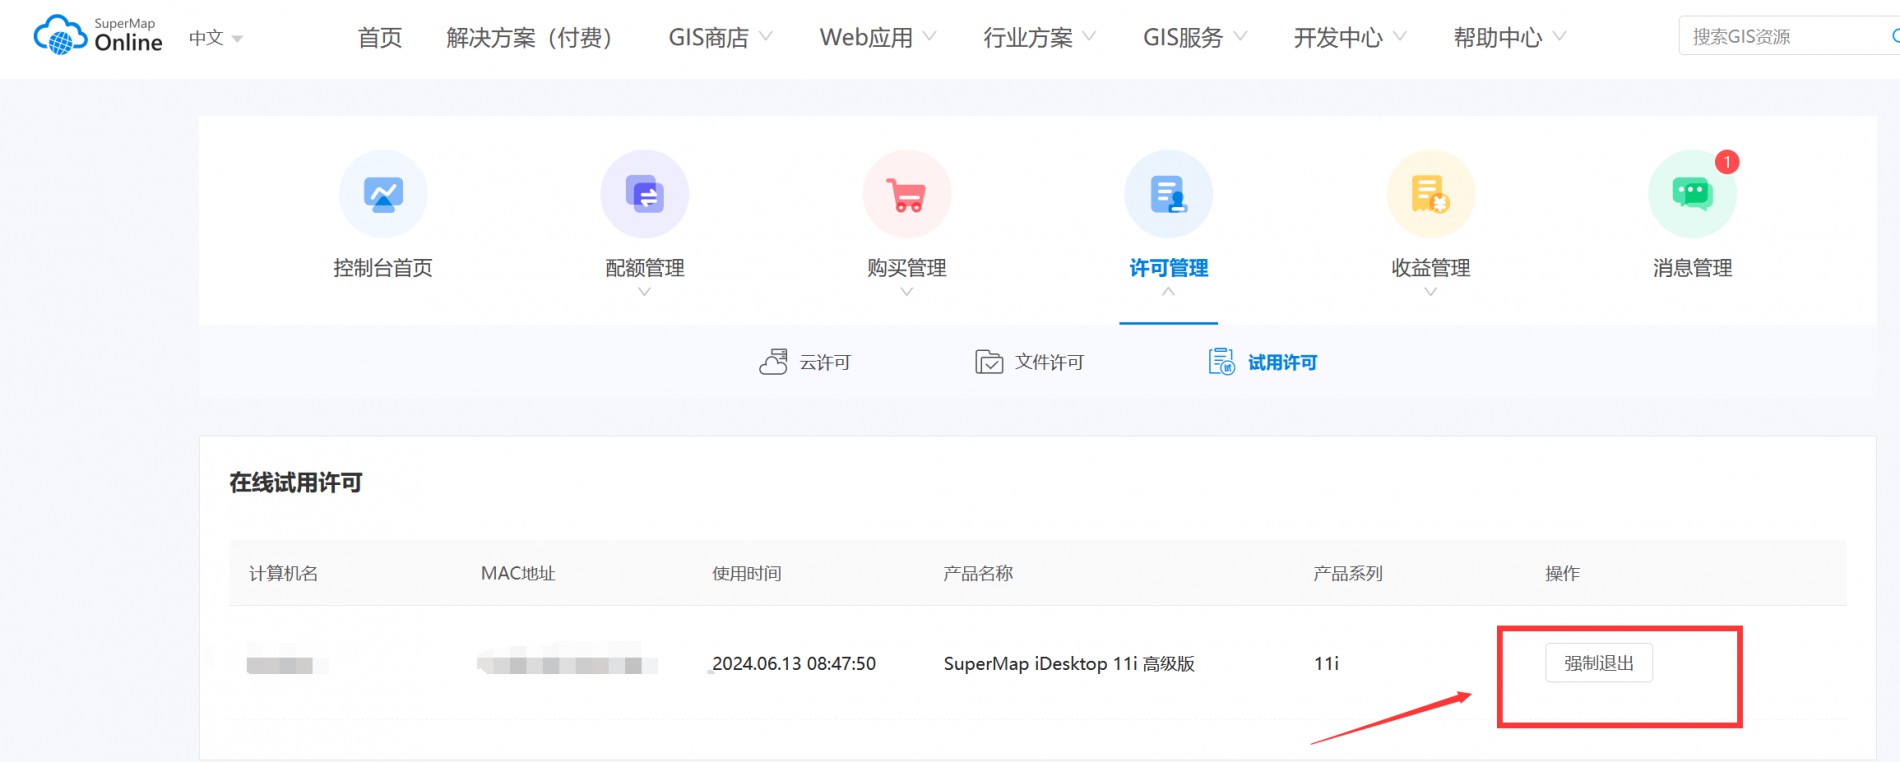Screen dimensions: 1900x762
Task: Go to 首页 in the navigation bar
Action: pyautogui.click(x=380, y=38)
